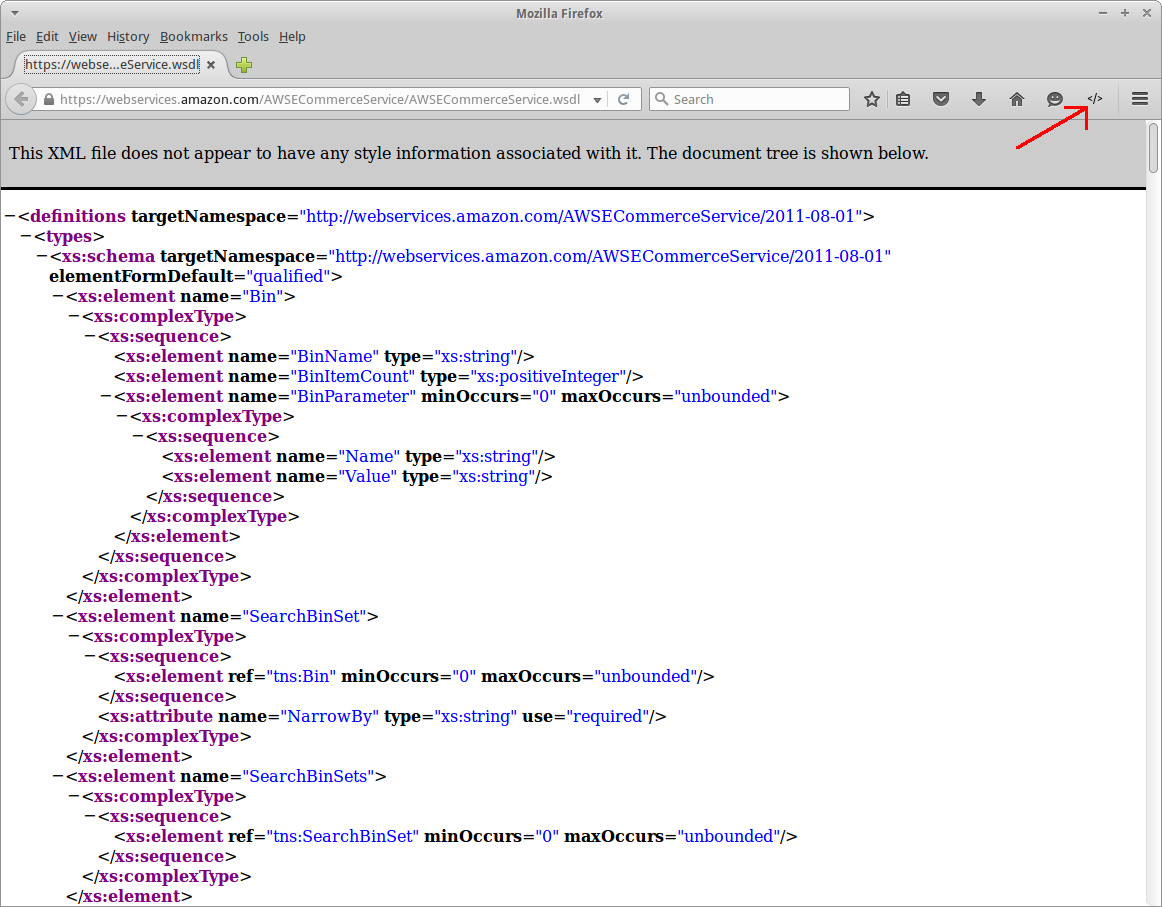Save page to Pocket icon
Viewport: 1162px width, 907px height.
tap(940, 99)
